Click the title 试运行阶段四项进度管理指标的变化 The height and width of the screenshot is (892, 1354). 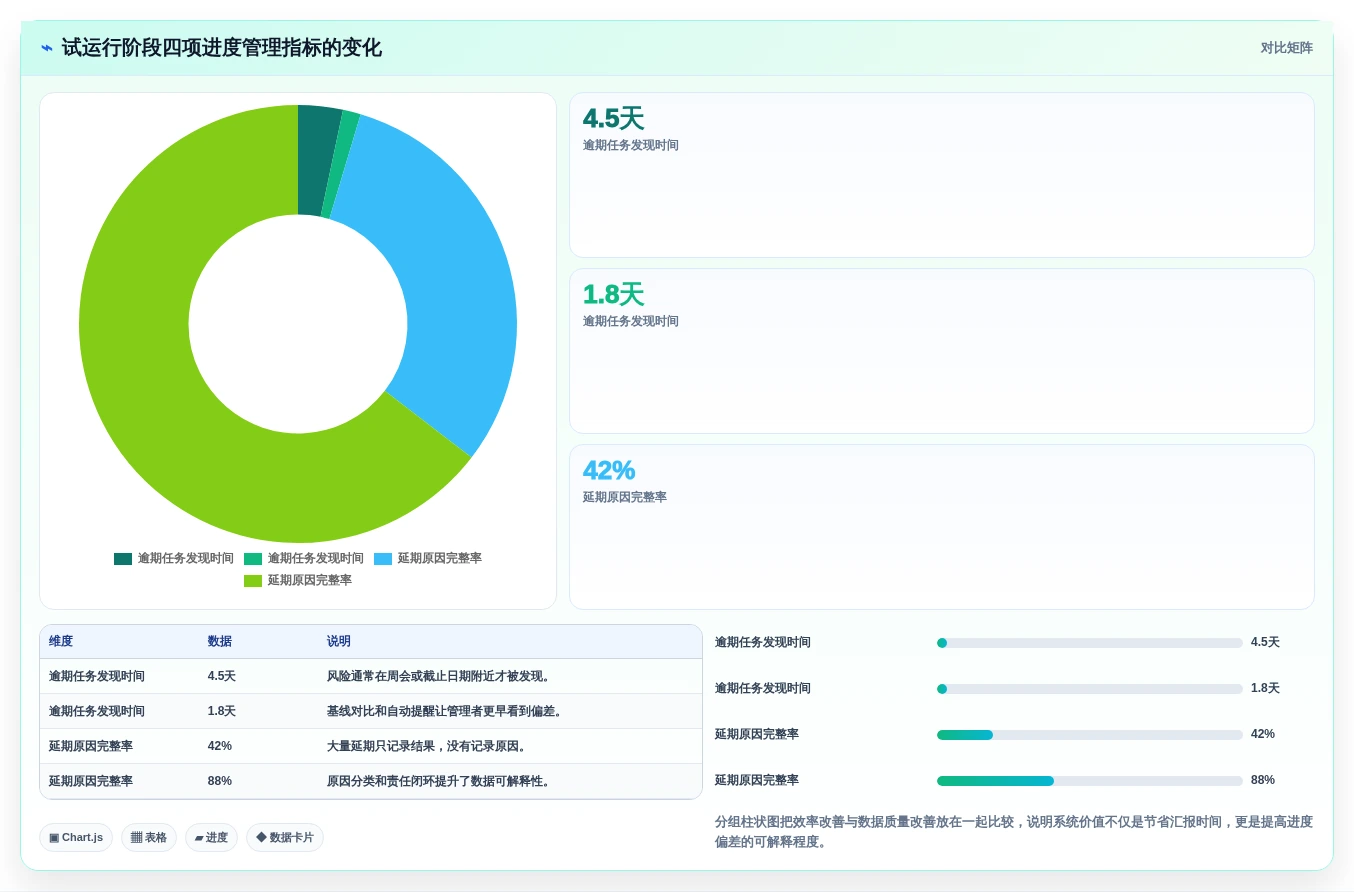[x=221, y=48]
